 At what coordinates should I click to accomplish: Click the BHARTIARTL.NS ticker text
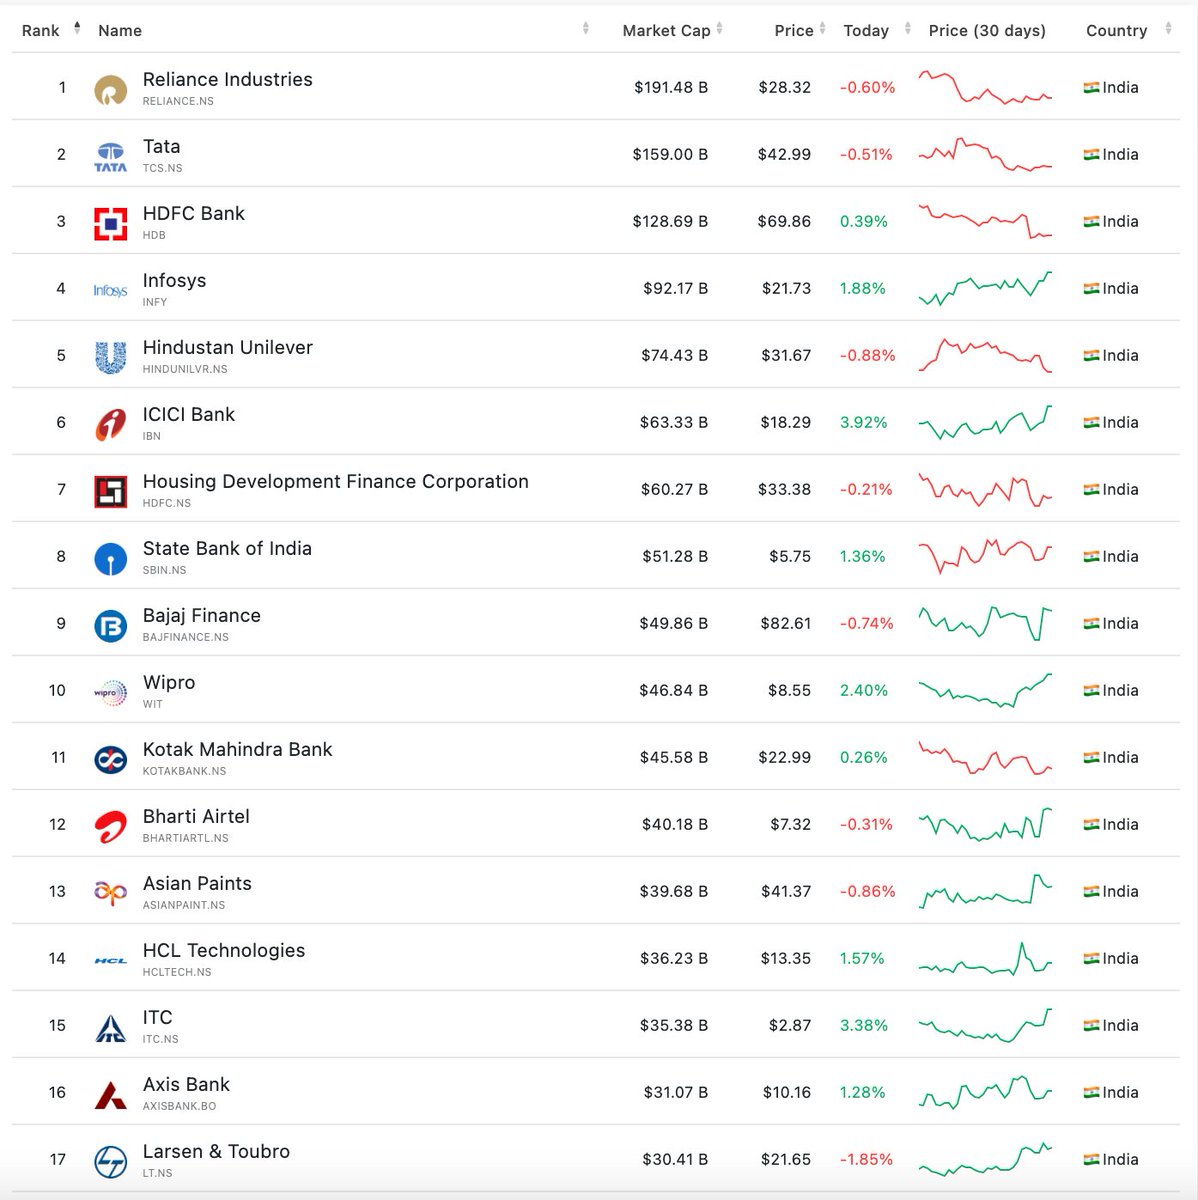186,838
